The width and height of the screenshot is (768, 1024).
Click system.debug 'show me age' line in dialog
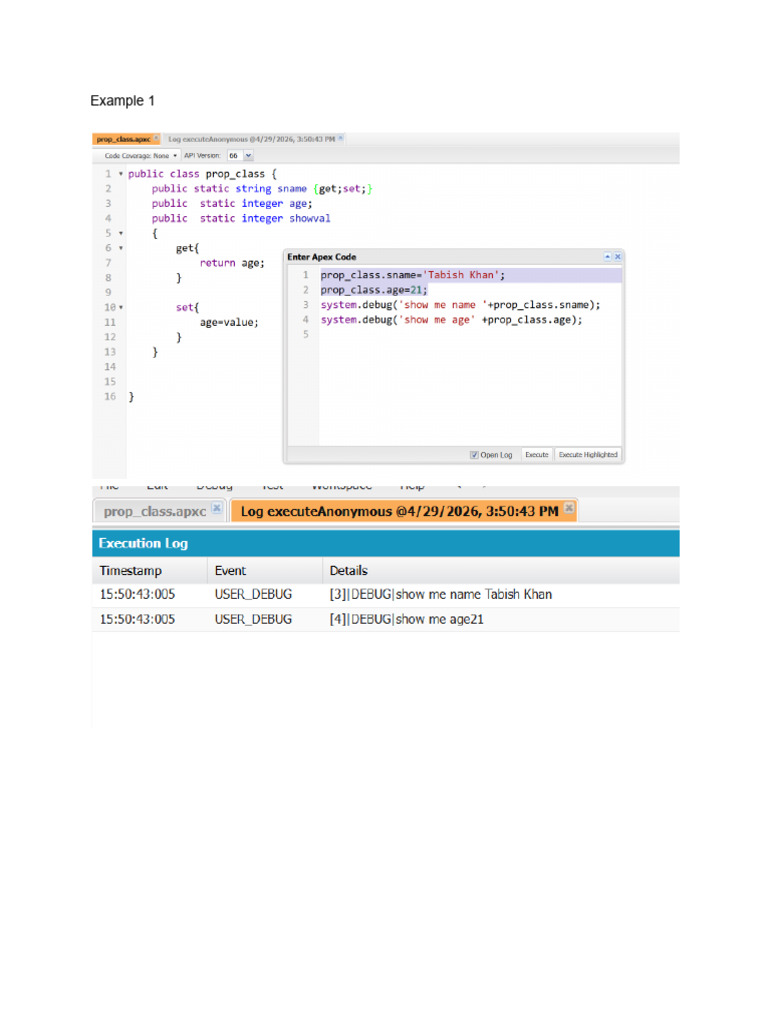pyautogui.click(x=451, y=320)
